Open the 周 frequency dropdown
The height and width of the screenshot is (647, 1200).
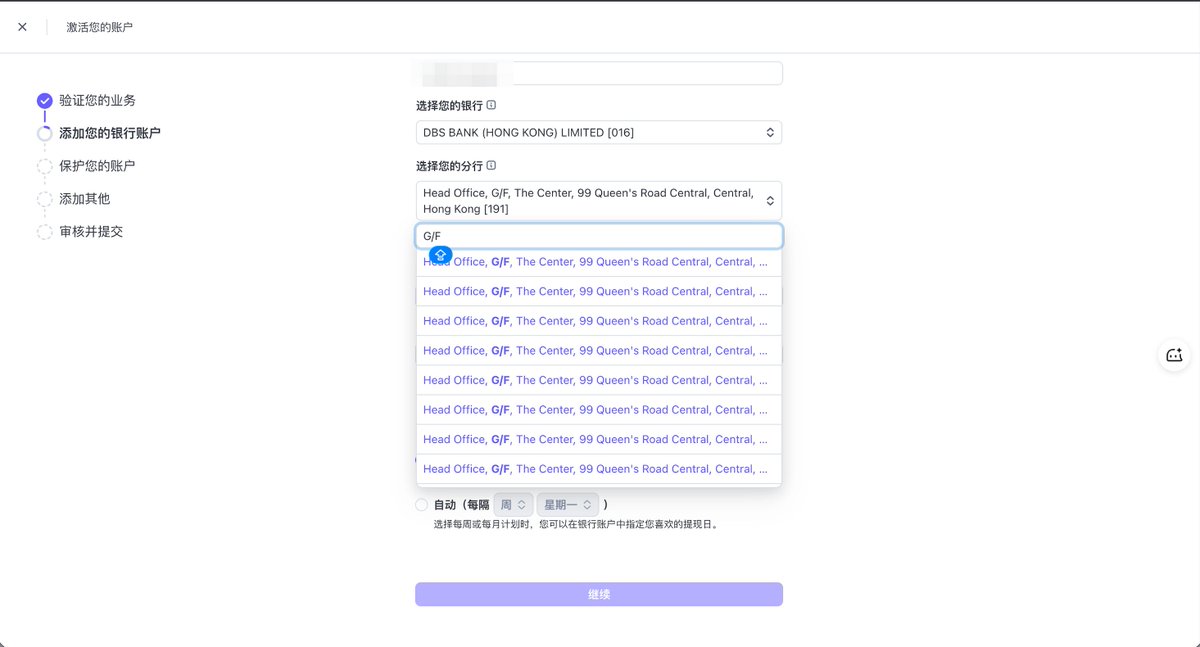(513, 505)
